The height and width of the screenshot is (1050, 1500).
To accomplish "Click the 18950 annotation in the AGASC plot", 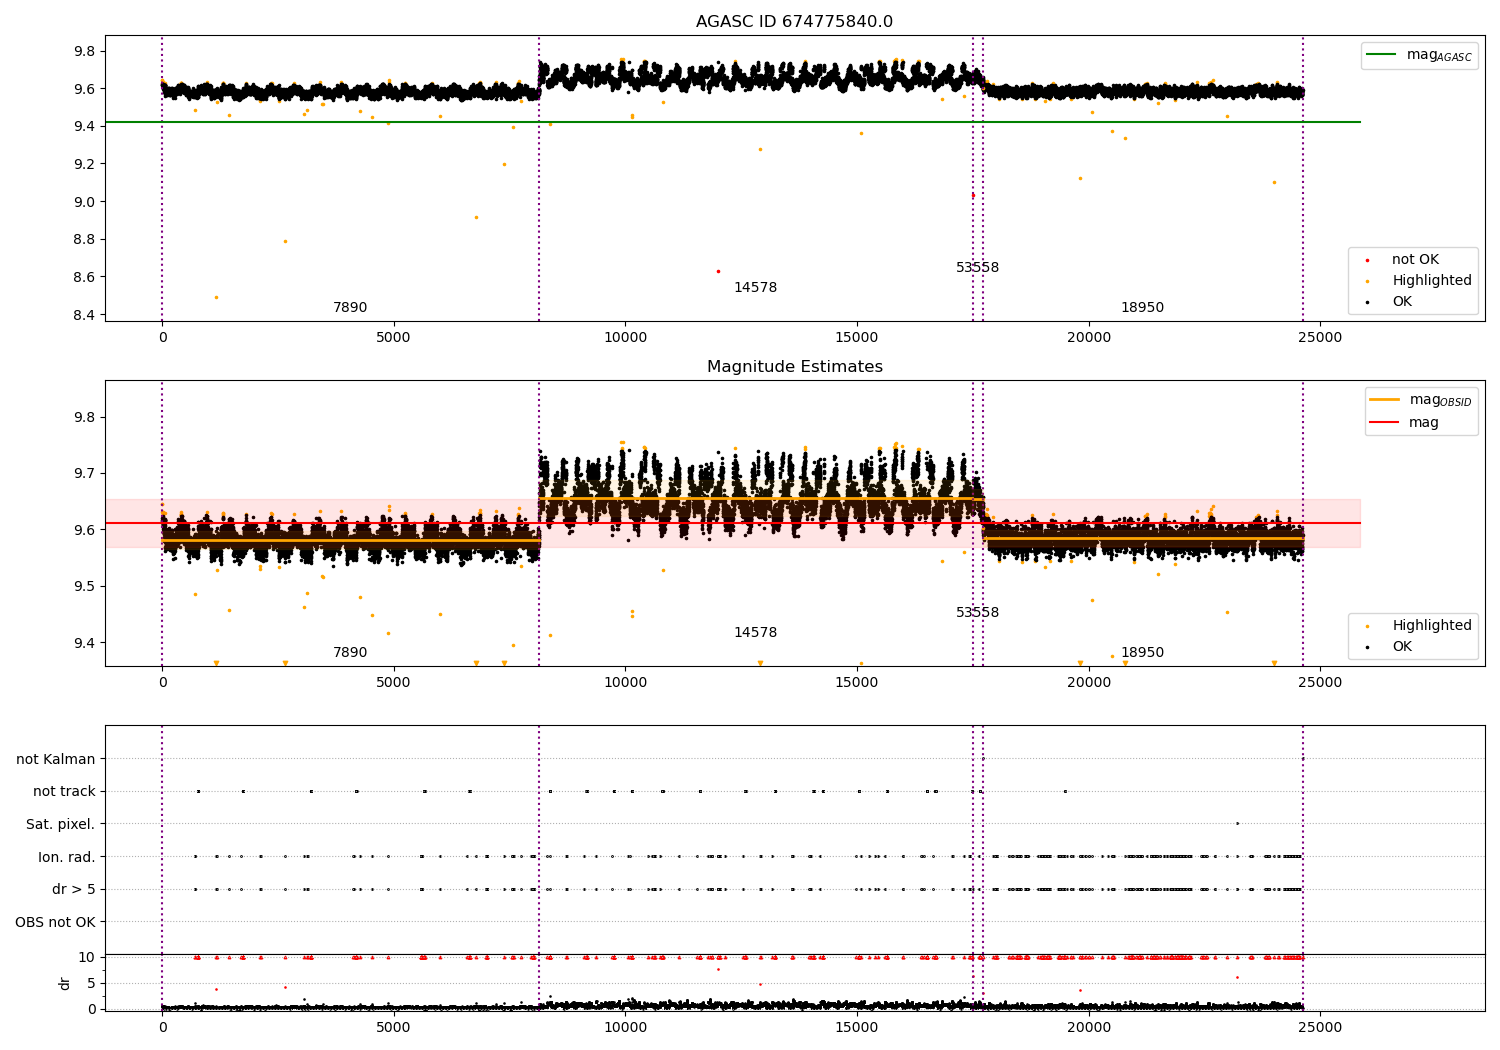I will (x=1142, y=308).
